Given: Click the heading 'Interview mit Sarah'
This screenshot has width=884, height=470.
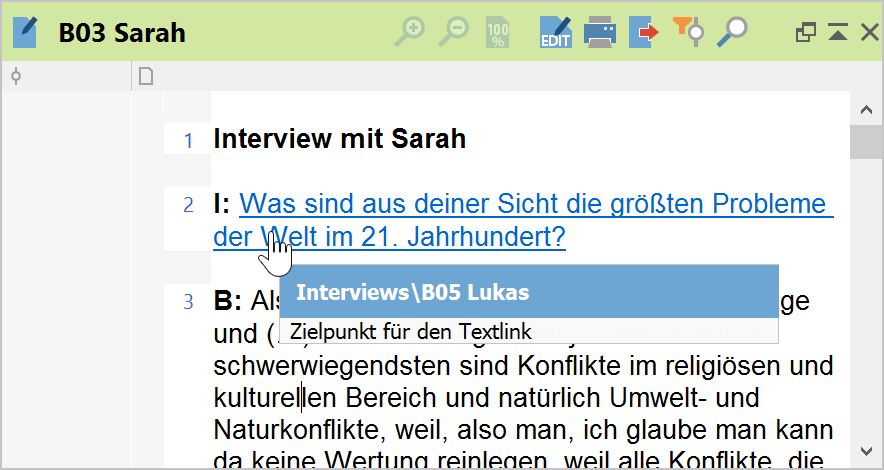Looking at the screenshot, I should click(340, 139).
